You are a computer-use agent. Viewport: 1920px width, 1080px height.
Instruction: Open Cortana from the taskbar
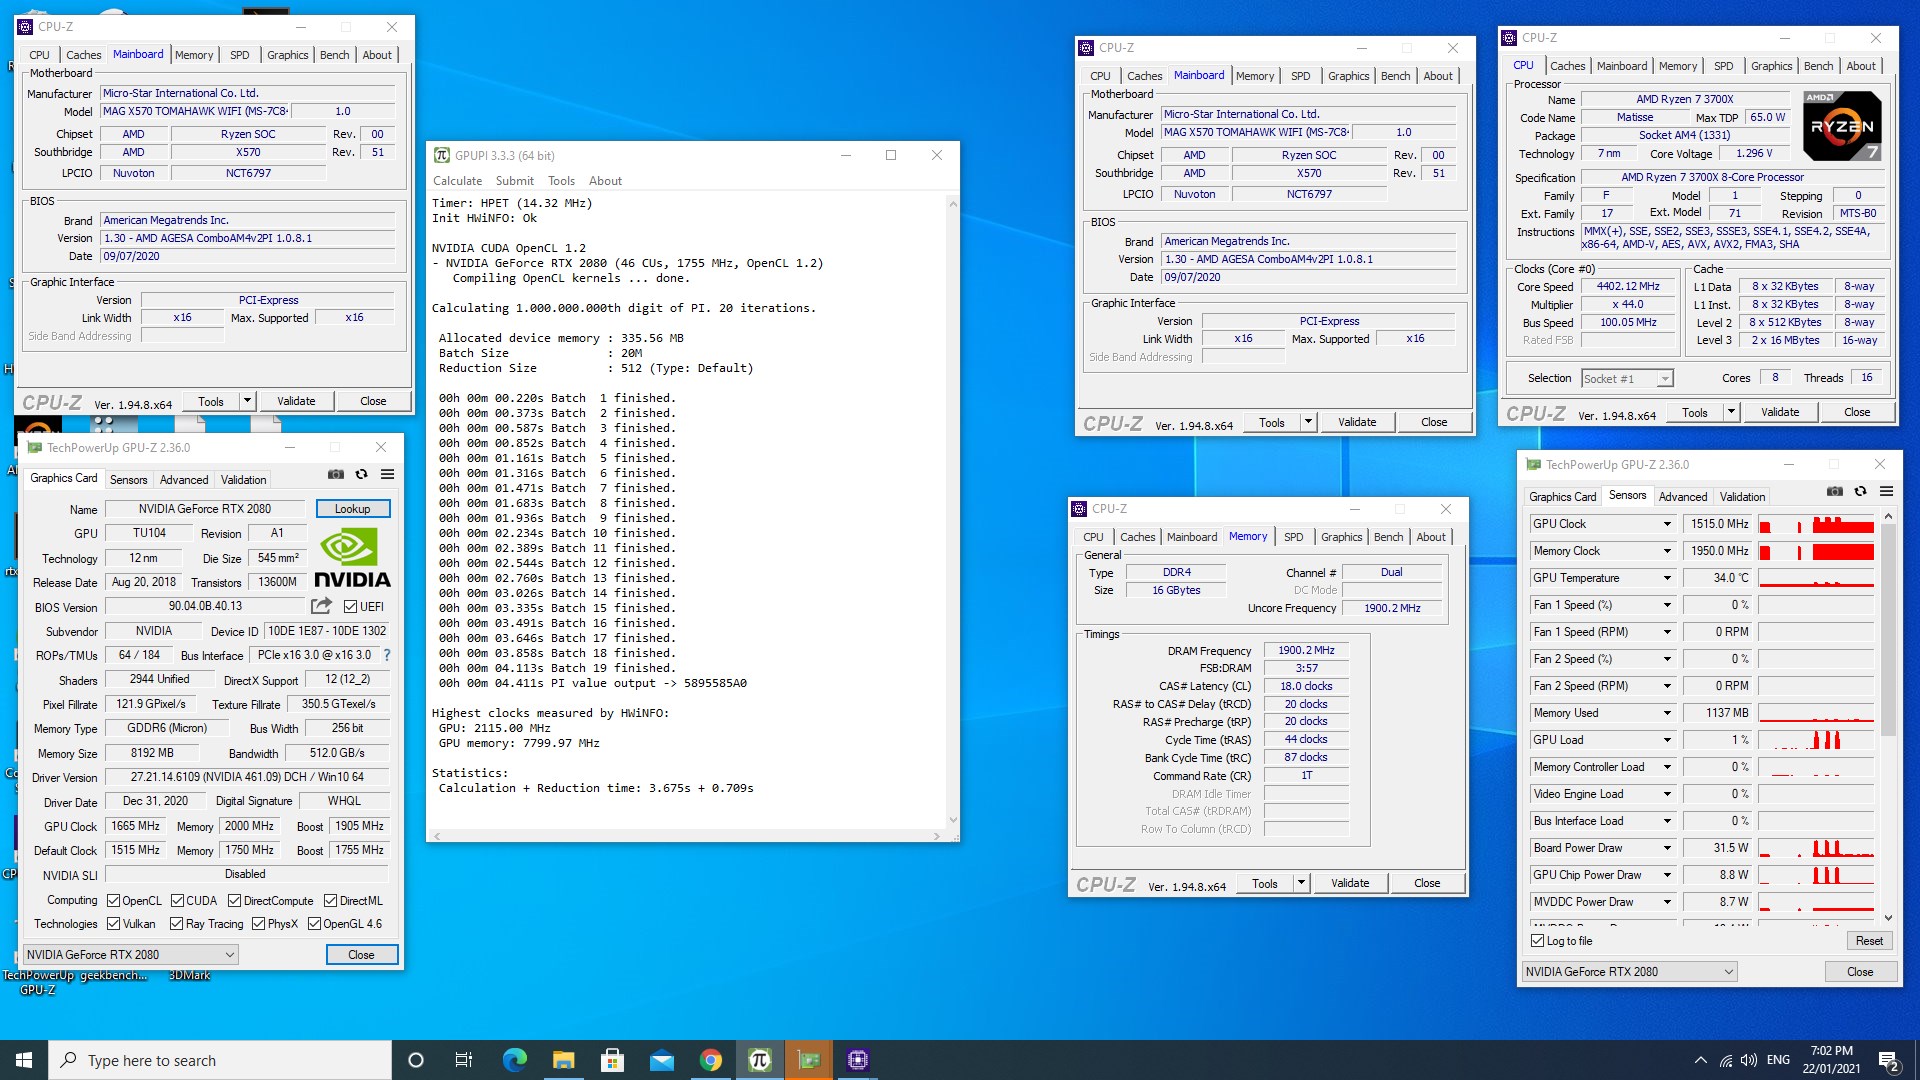click(x=416, y=1060)
